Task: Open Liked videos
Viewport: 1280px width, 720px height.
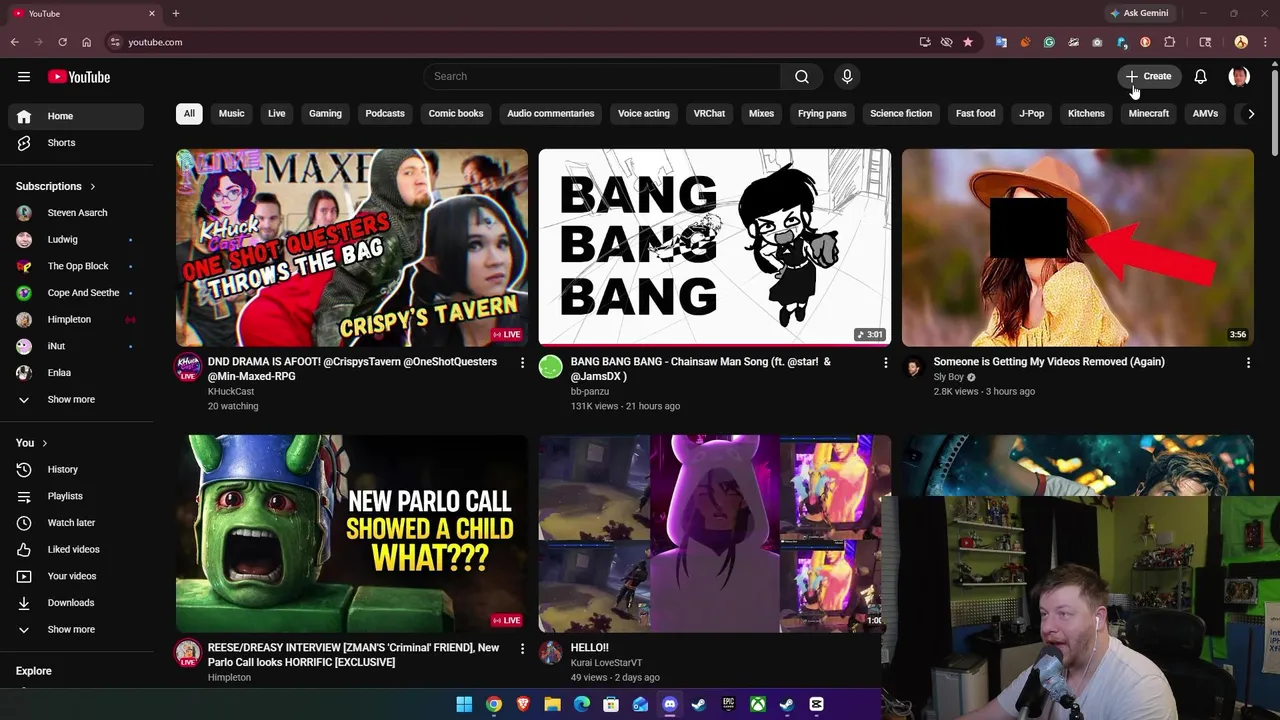Action: click(x=76, y=549)
